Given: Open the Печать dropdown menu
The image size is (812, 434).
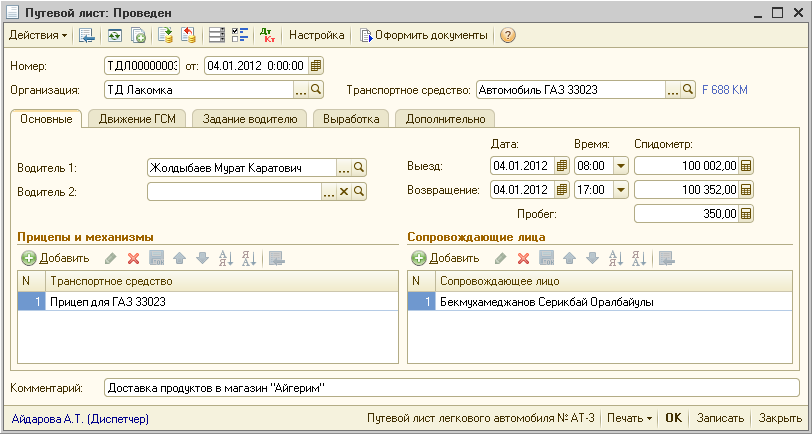Looking at the screenshot, I should point(630,418).
